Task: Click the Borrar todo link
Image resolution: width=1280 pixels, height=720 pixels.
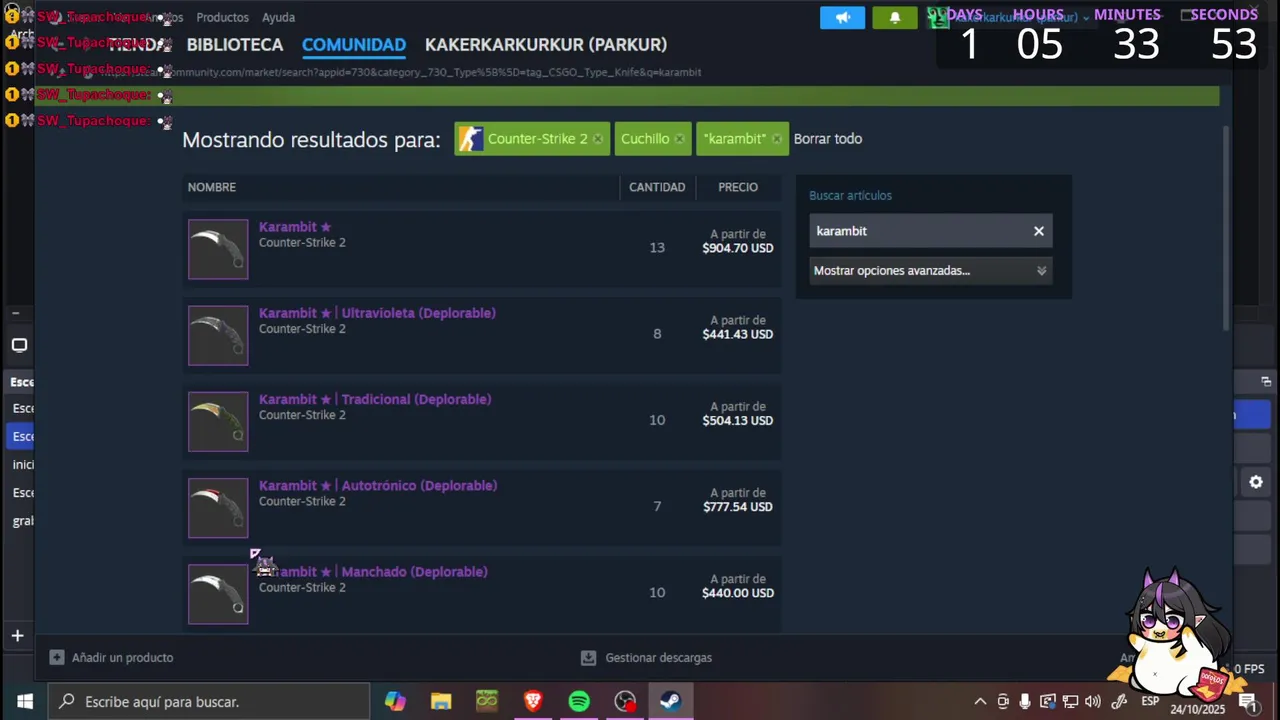Action: 827,139
